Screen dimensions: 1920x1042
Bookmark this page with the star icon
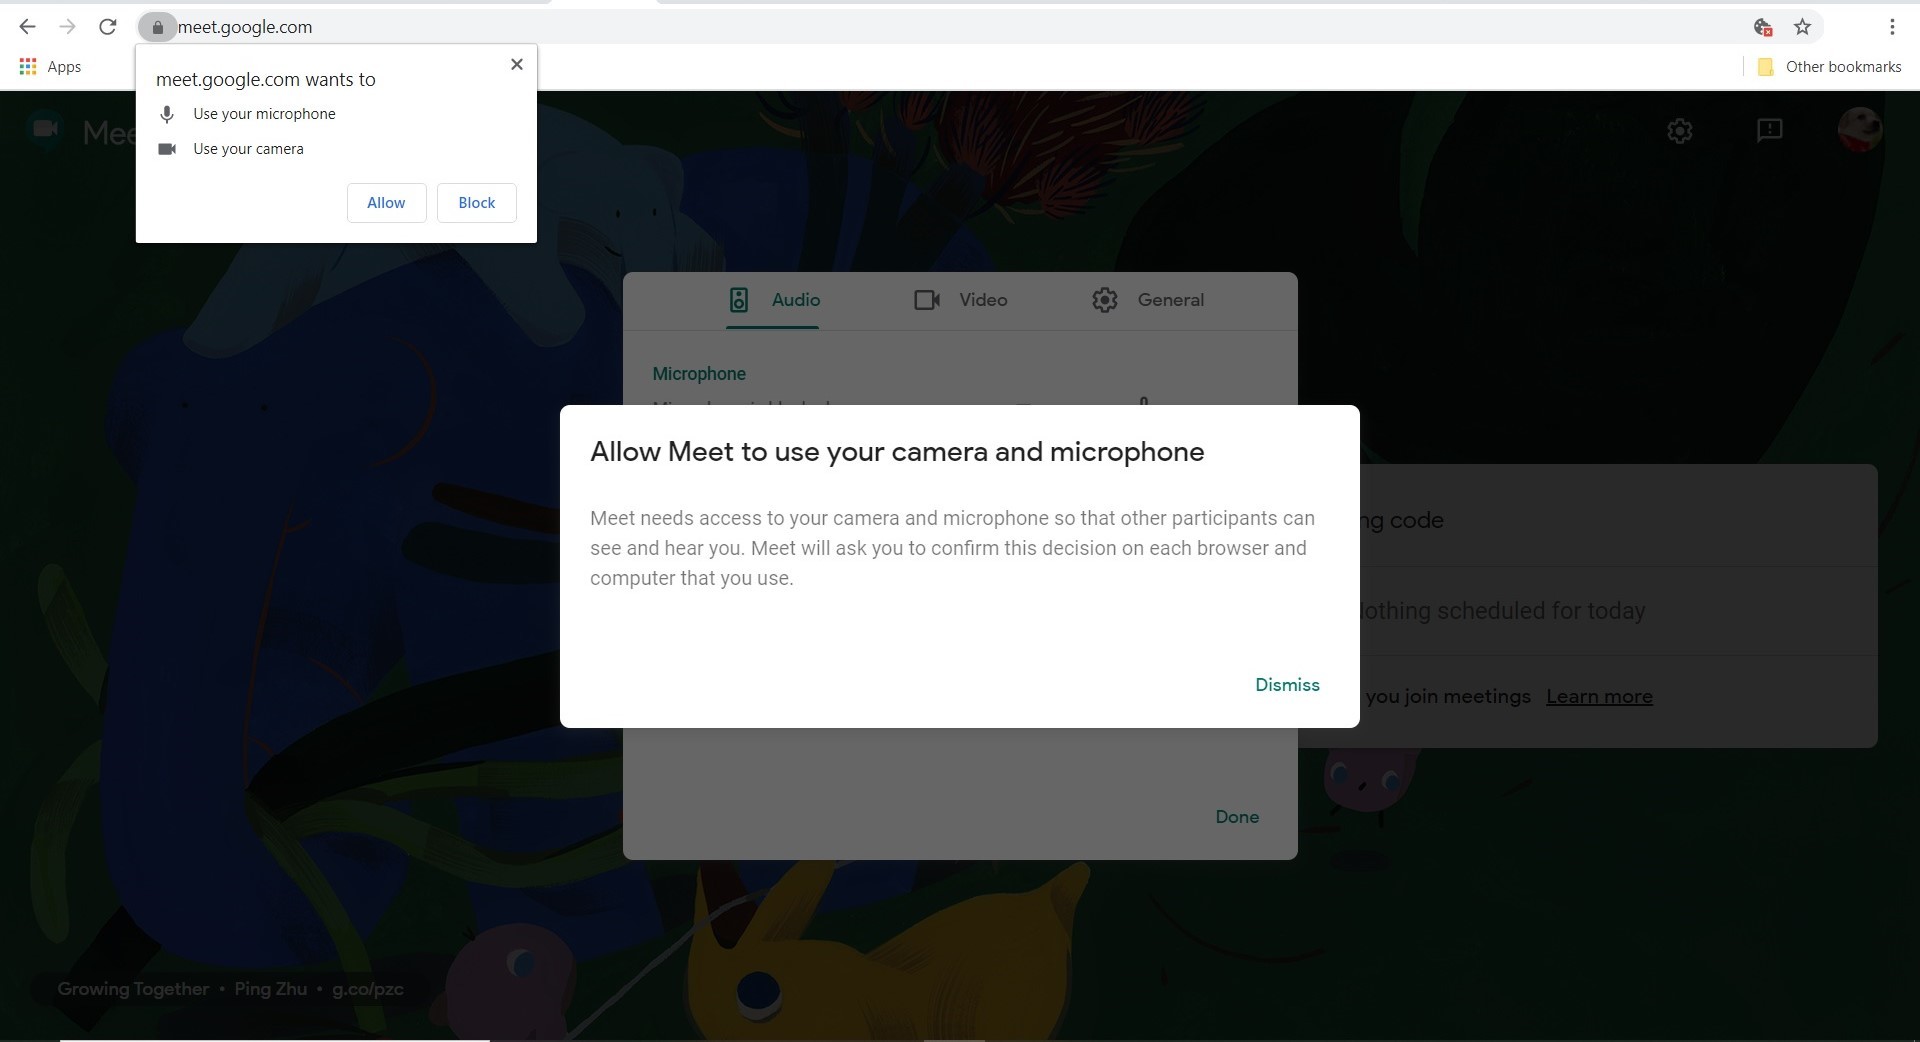pyautogui.click(x=1802, y=27)
